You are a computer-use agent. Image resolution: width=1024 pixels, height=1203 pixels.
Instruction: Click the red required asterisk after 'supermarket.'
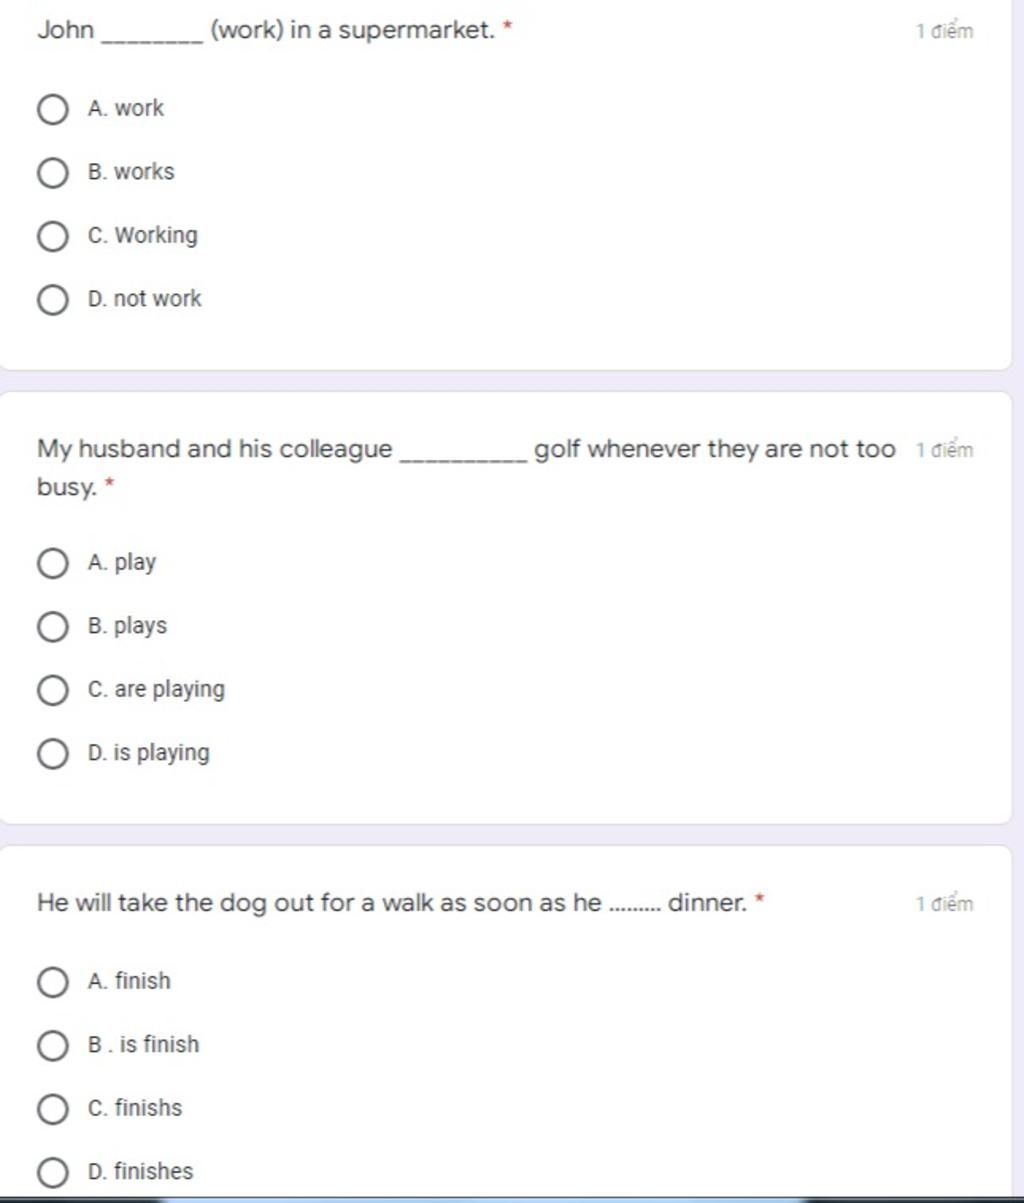(506, 27)
